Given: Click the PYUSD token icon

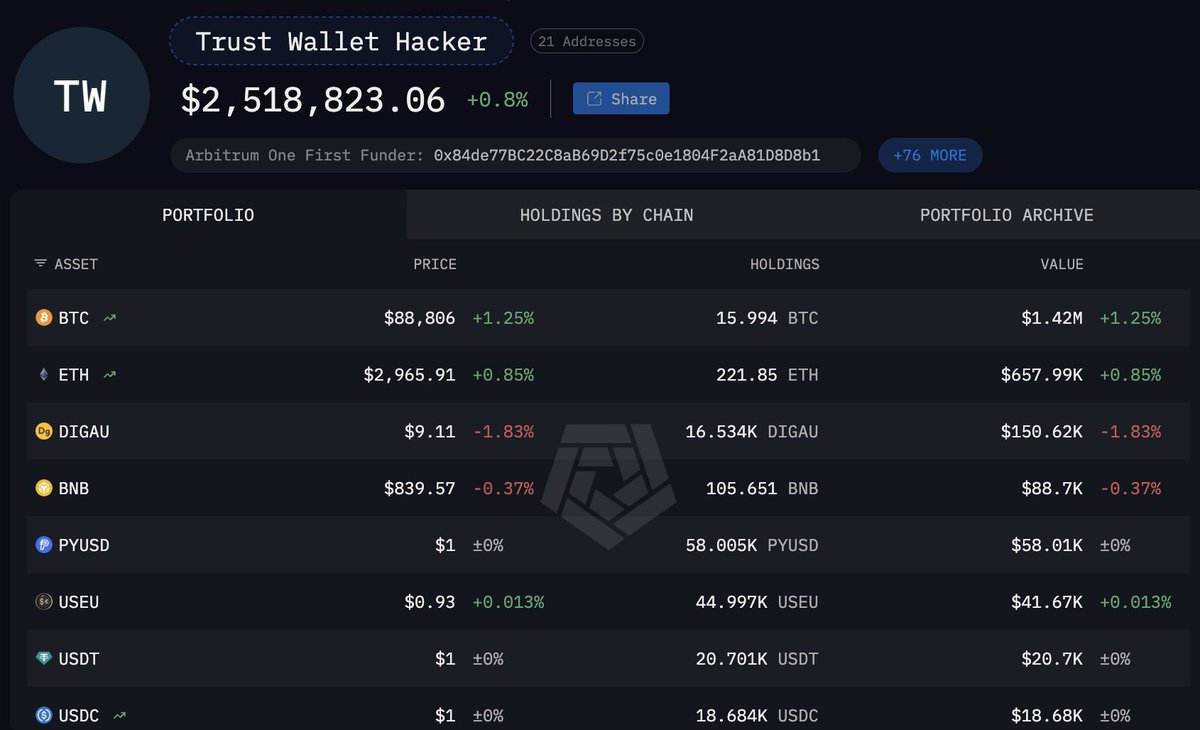Looking at the screenshot, I should click(43, 546).
